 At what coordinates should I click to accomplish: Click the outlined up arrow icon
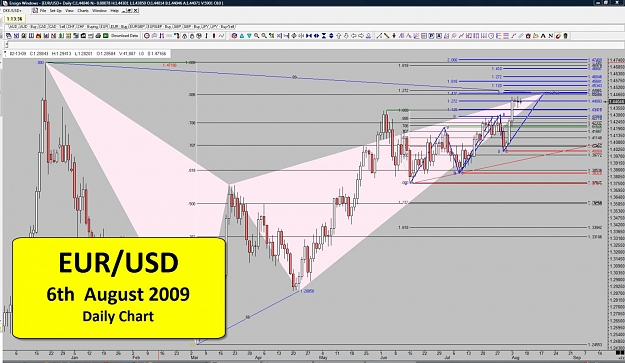[338, 36]
